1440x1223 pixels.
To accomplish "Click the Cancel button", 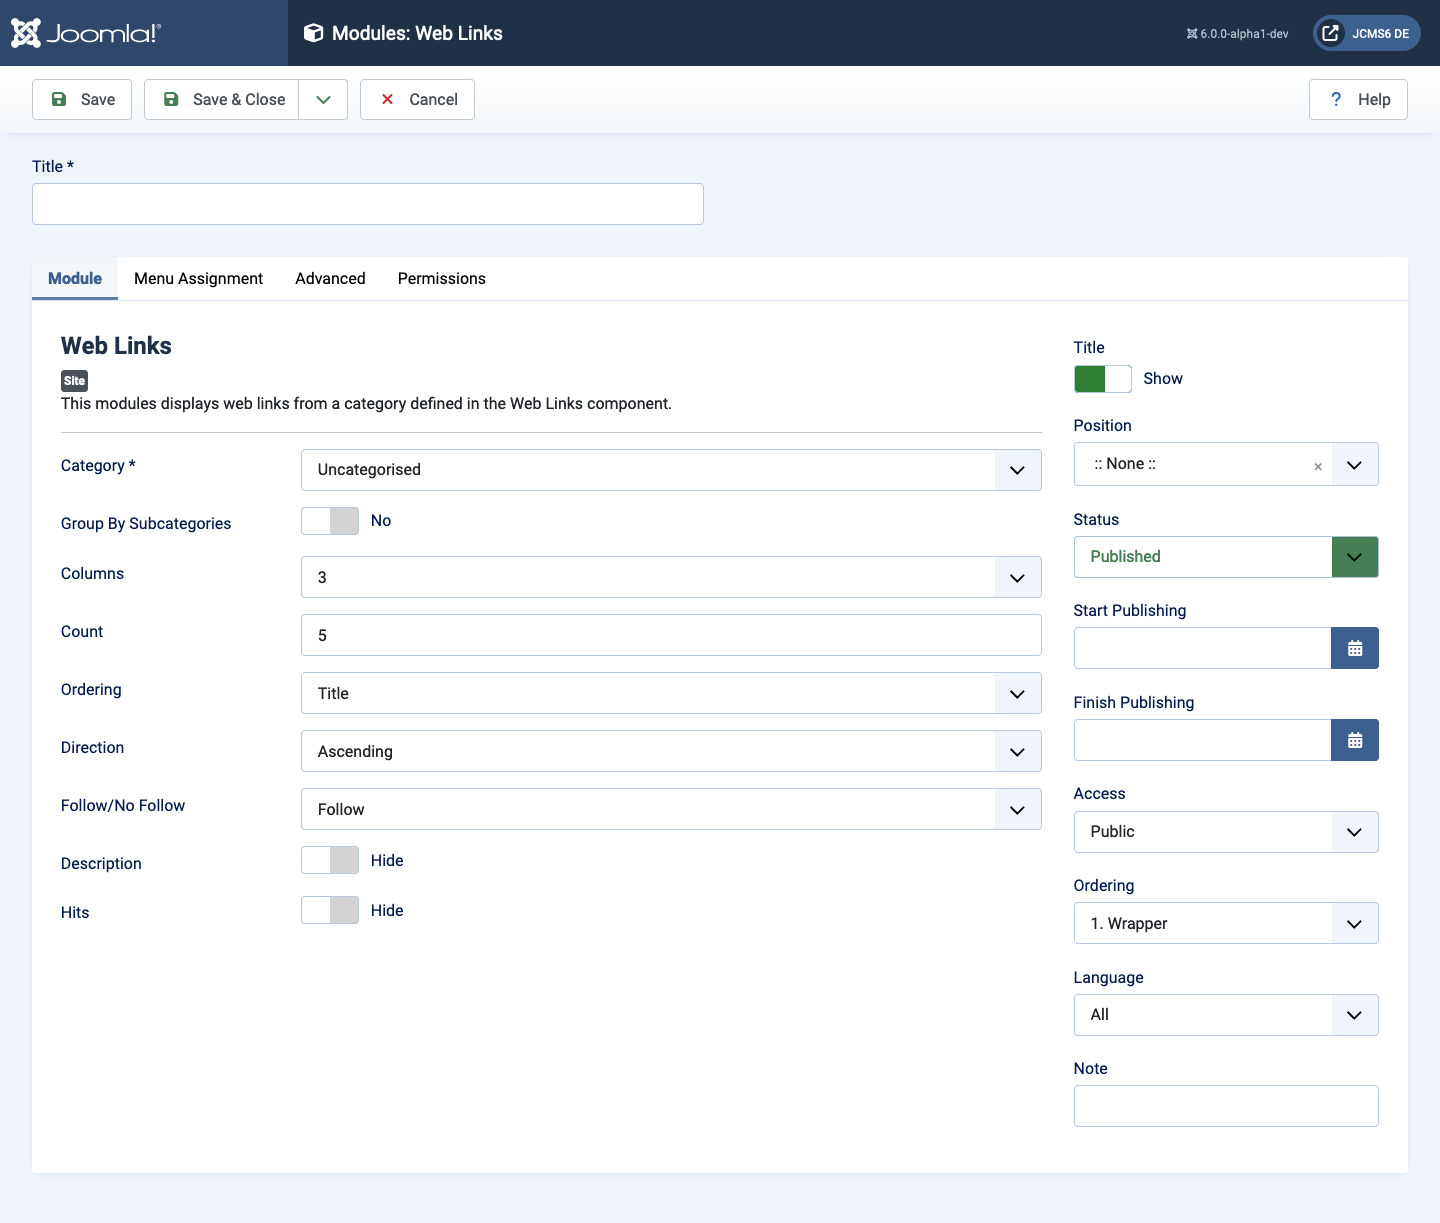I will click(x=417, y=99).
